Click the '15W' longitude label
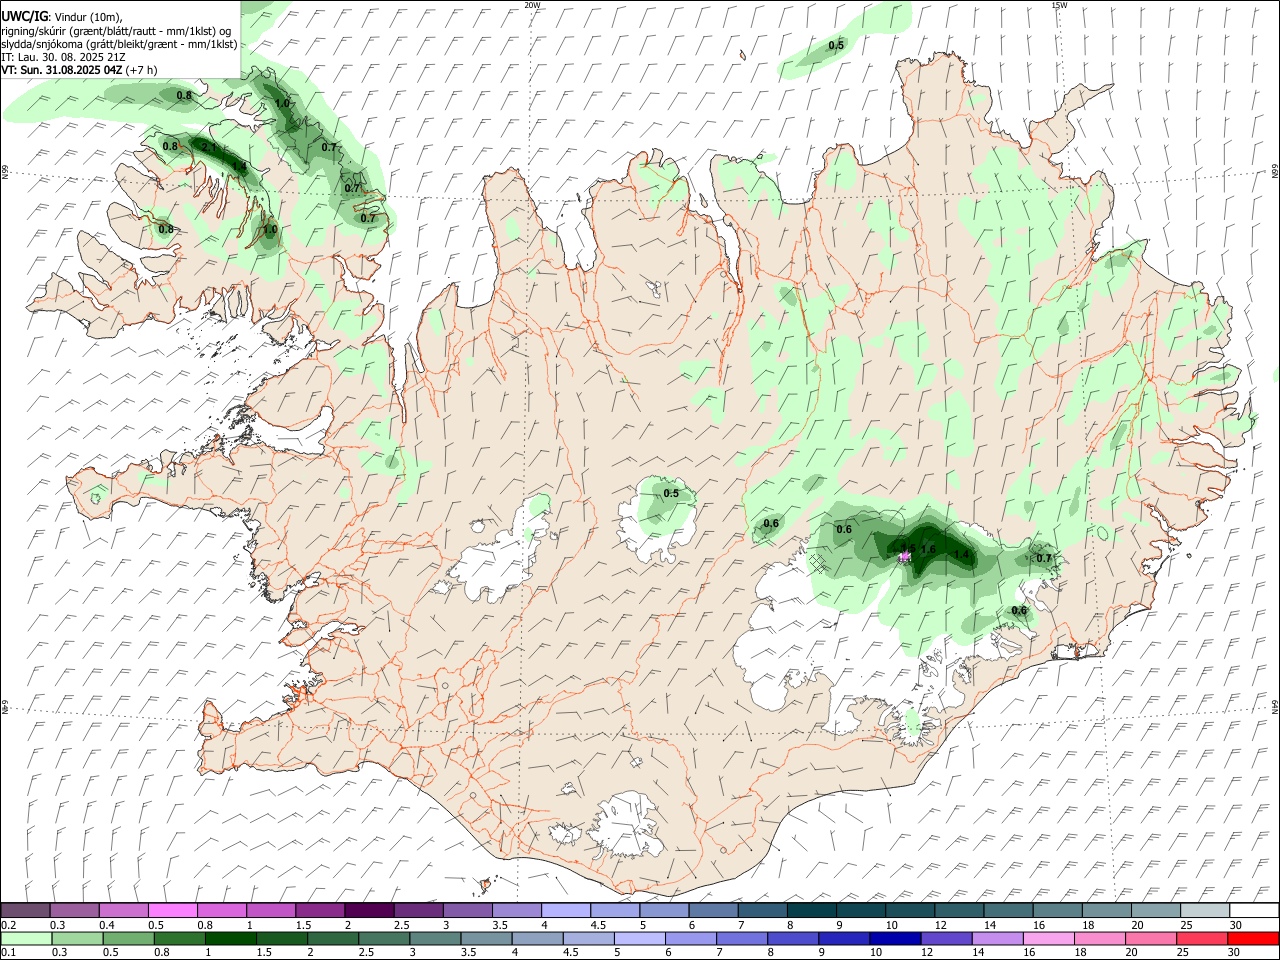The image size is (1280, 960). point(1058,5)
